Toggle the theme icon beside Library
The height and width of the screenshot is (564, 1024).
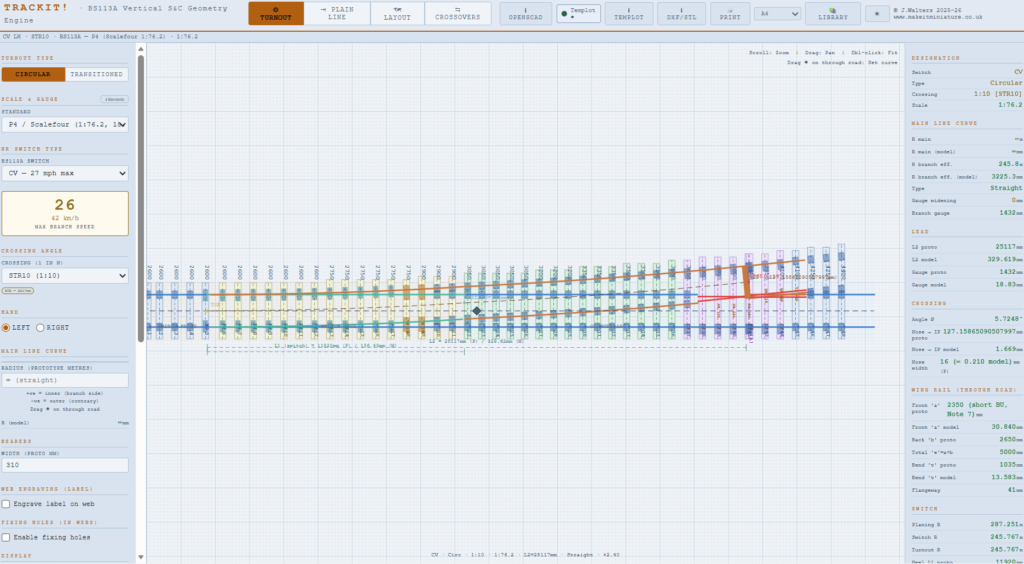877,14
